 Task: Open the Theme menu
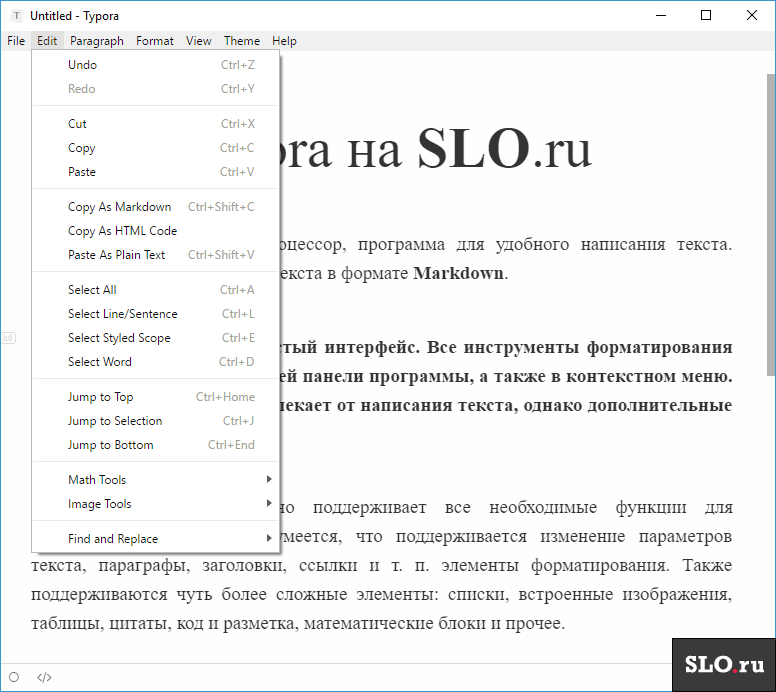[x=242, y=41]
